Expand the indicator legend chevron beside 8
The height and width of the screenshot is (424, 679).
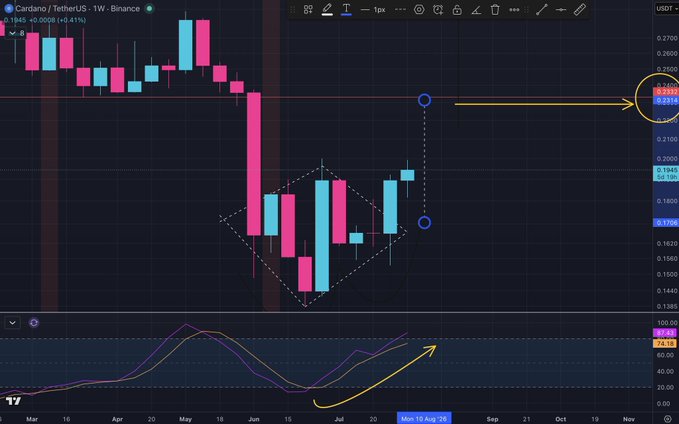[12, 33]
